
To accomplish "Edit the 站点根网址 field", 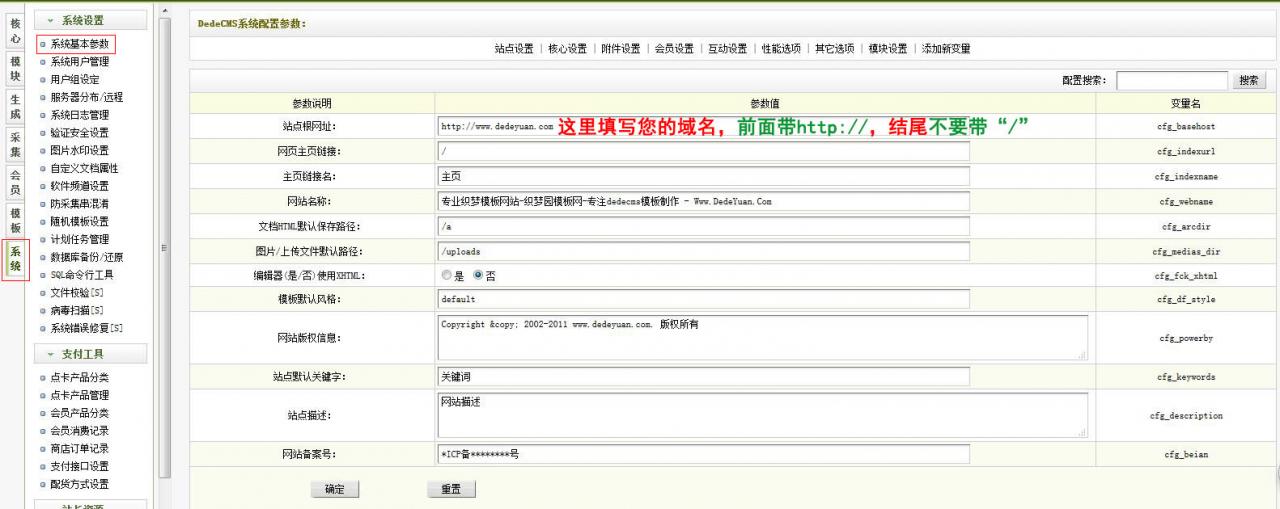I will pos(704,127).
